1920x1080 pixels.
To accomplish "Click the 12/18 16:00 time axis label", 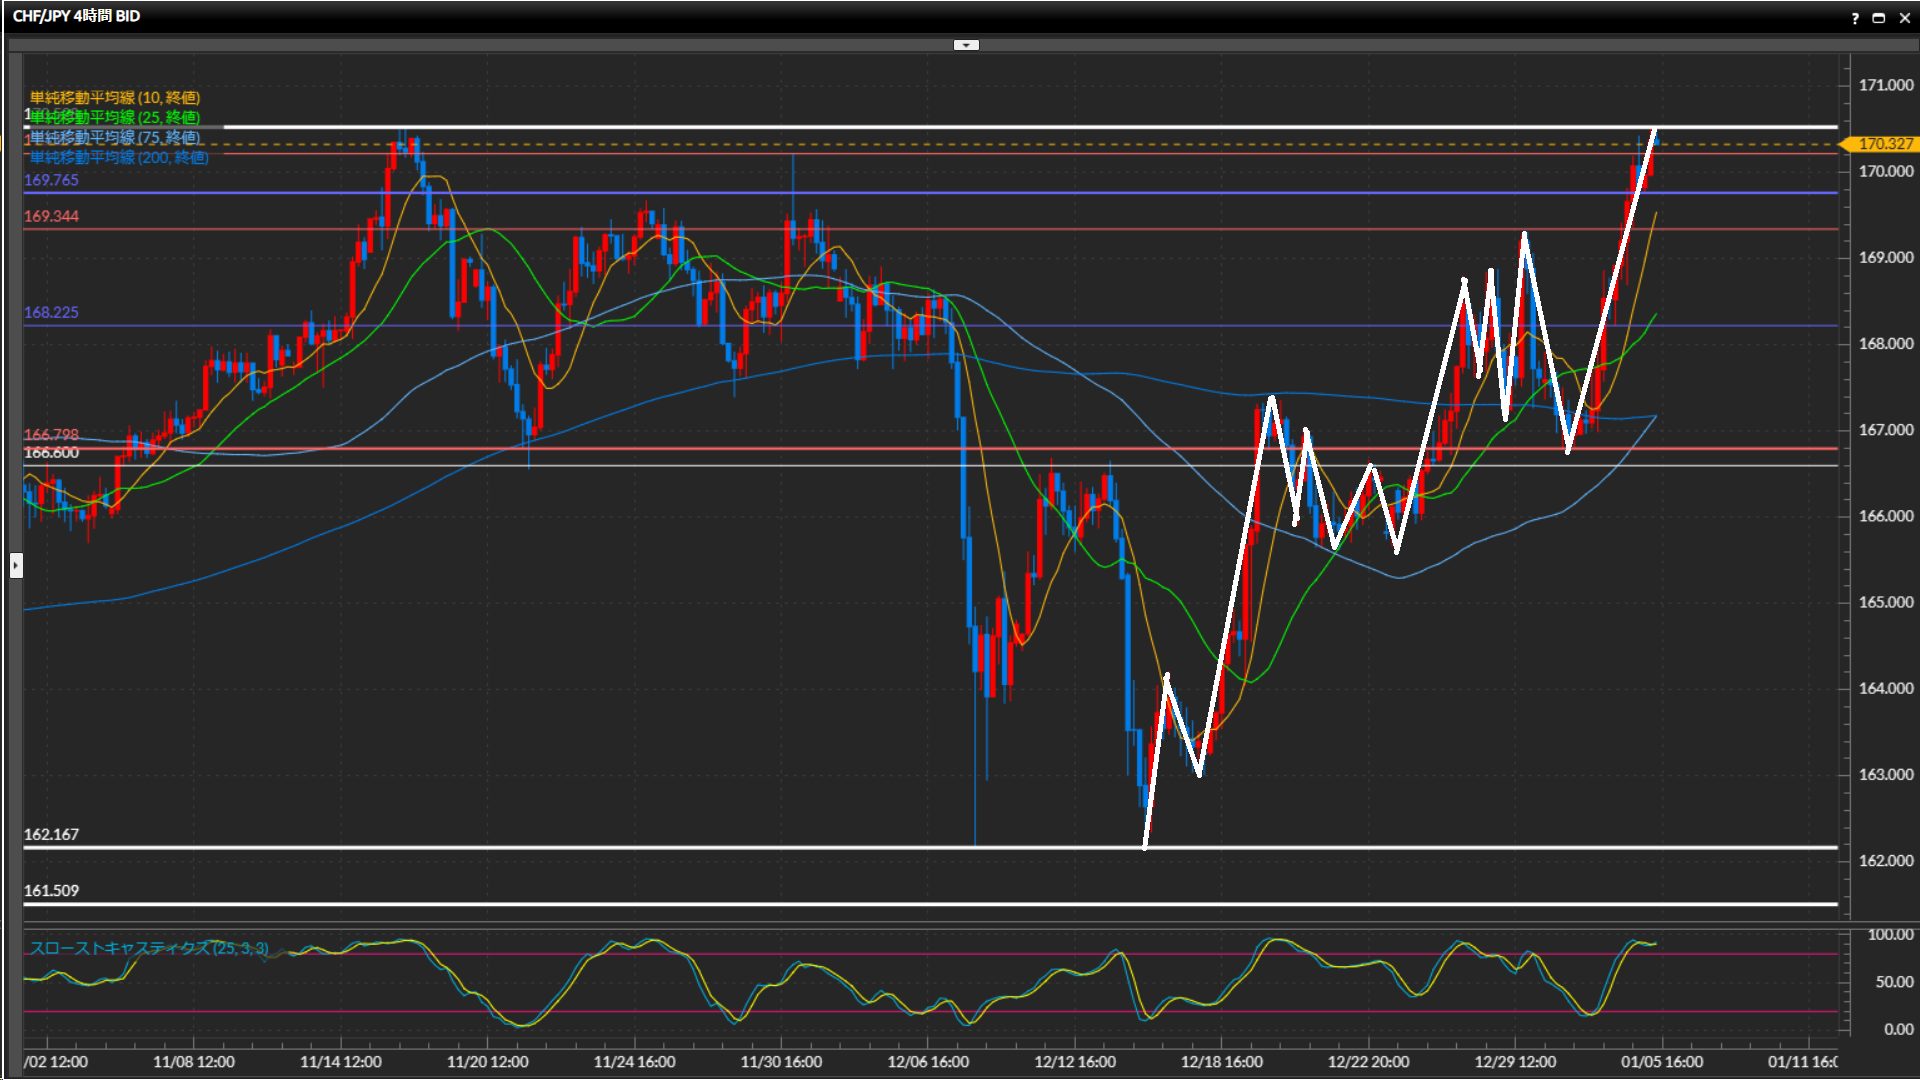I will pos(1221,1062).
